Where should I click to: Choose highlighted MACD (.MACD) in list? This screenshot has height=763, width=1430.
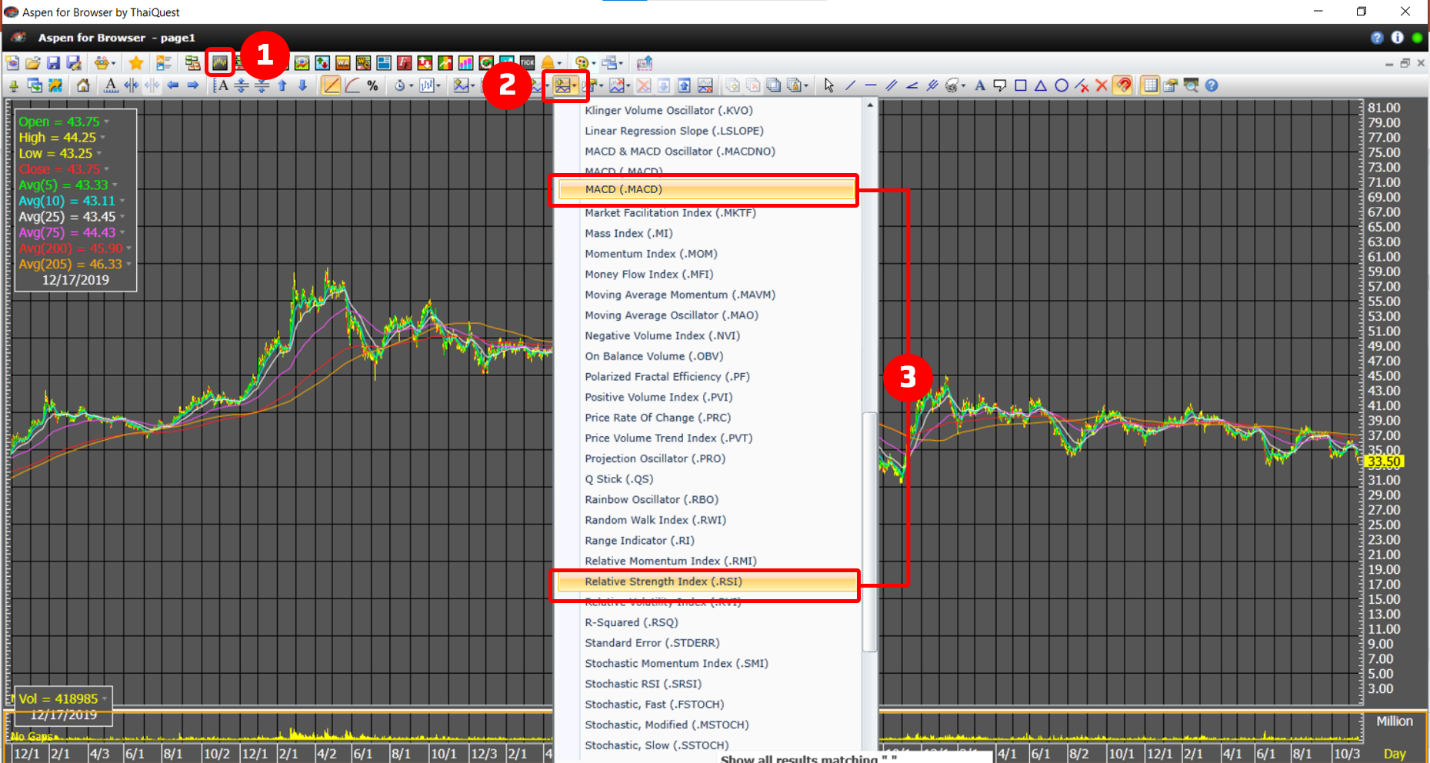click(x=623, y=190)
